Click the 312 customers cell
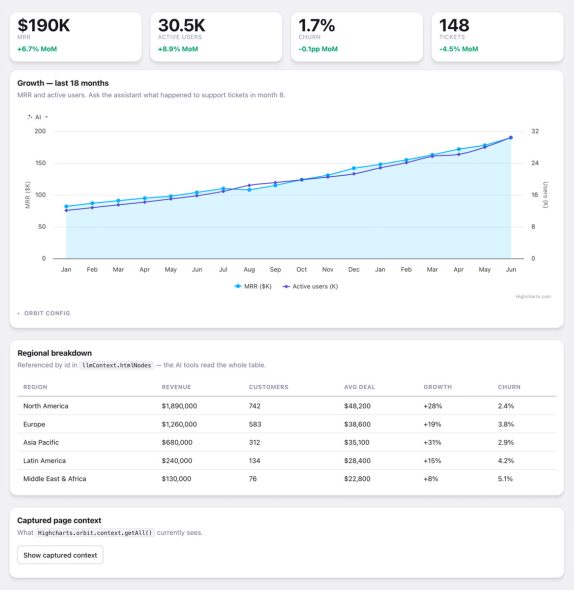 (x=254, y=442)
